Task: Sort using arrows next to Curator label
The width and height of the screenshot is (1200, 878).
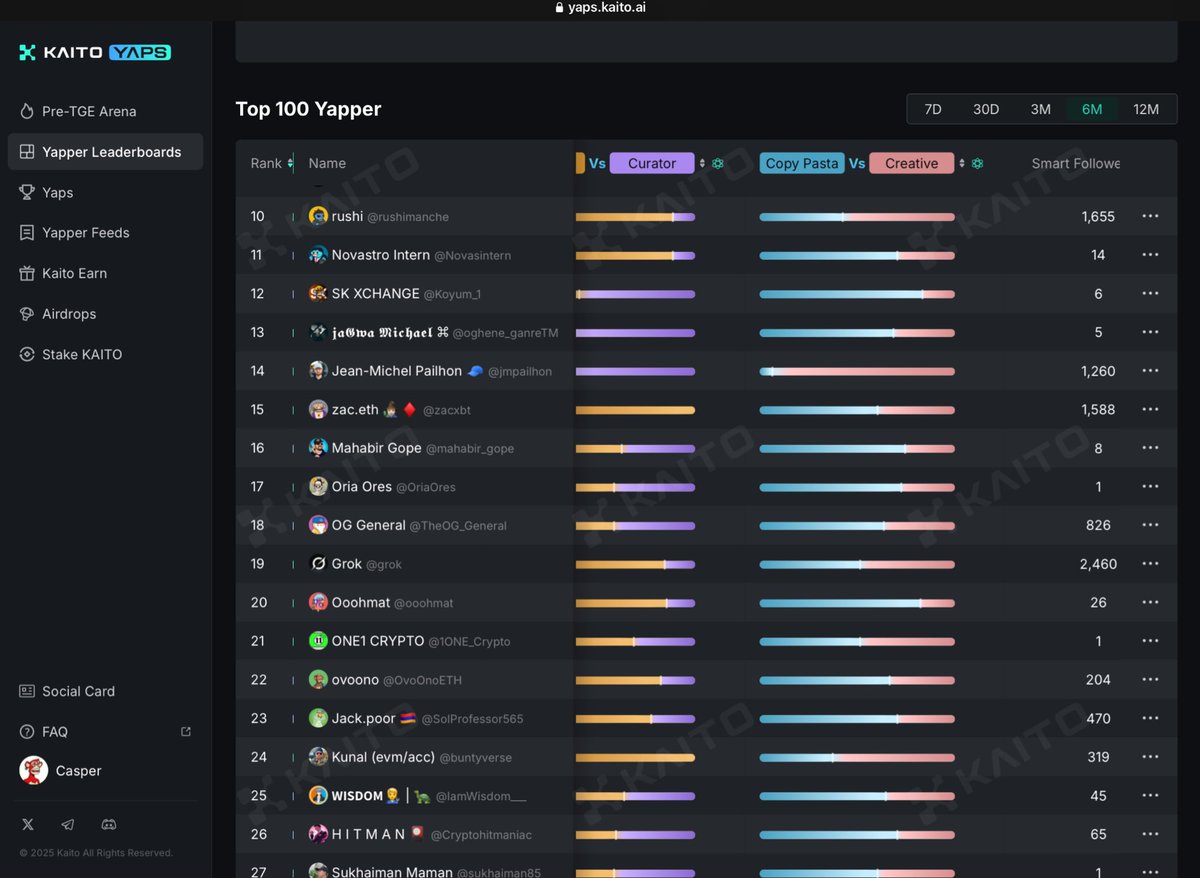Action: coord(702,163)
